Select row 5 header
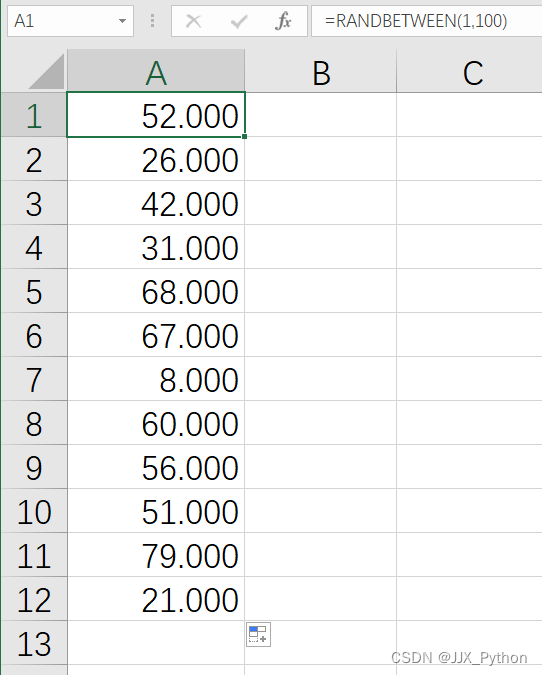Viewport: 542px width, 675px height. coord(34,291)
